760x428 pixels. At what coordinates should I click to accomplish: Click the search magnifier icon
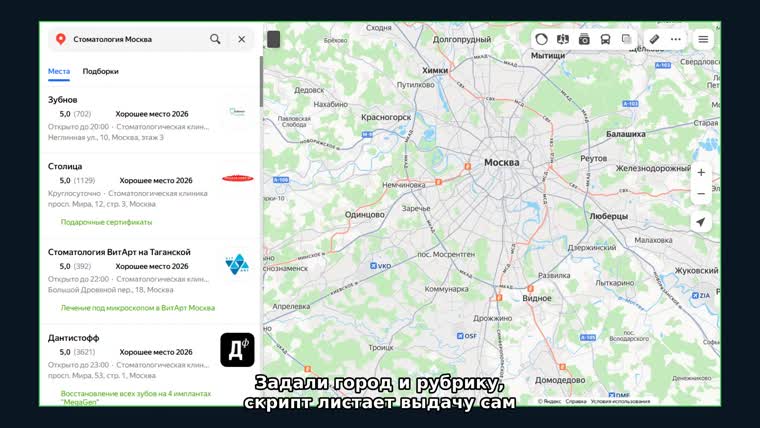point(215,39)
